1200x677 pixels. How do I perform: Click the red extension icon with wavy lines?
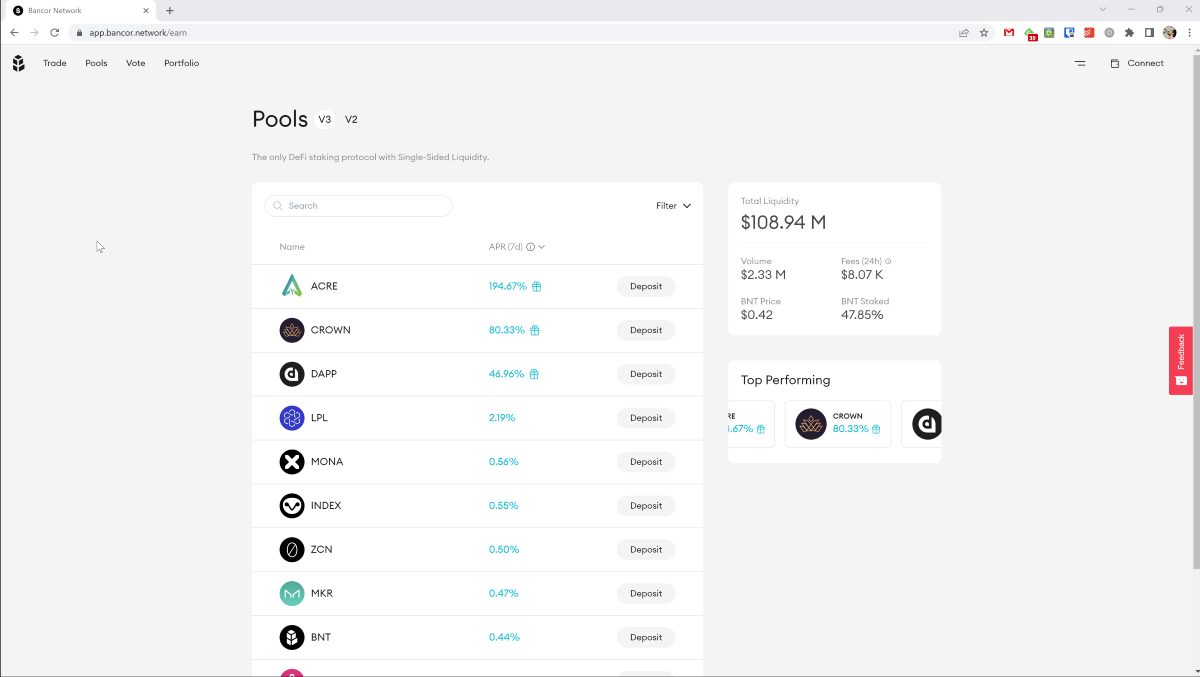pyautogui.click(x=1089, y=33)
